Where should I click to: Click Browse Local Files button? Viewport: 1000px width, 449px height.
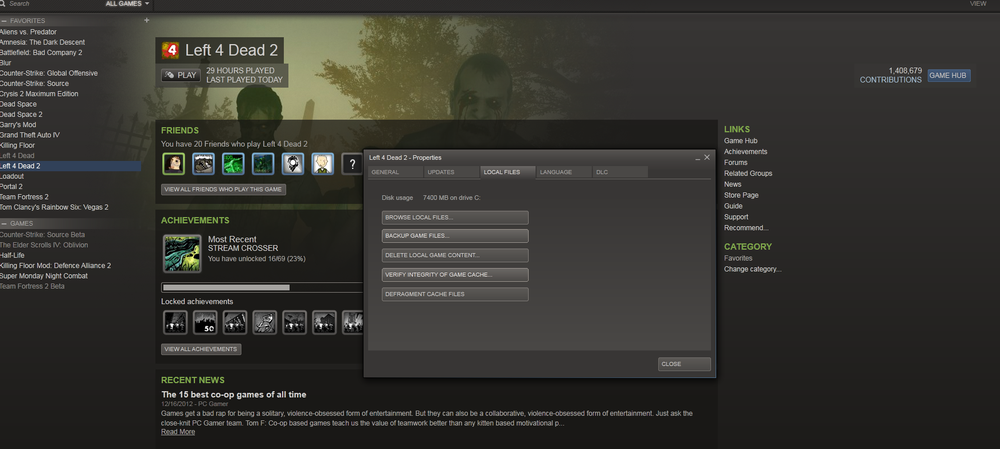tap(455, 217)
